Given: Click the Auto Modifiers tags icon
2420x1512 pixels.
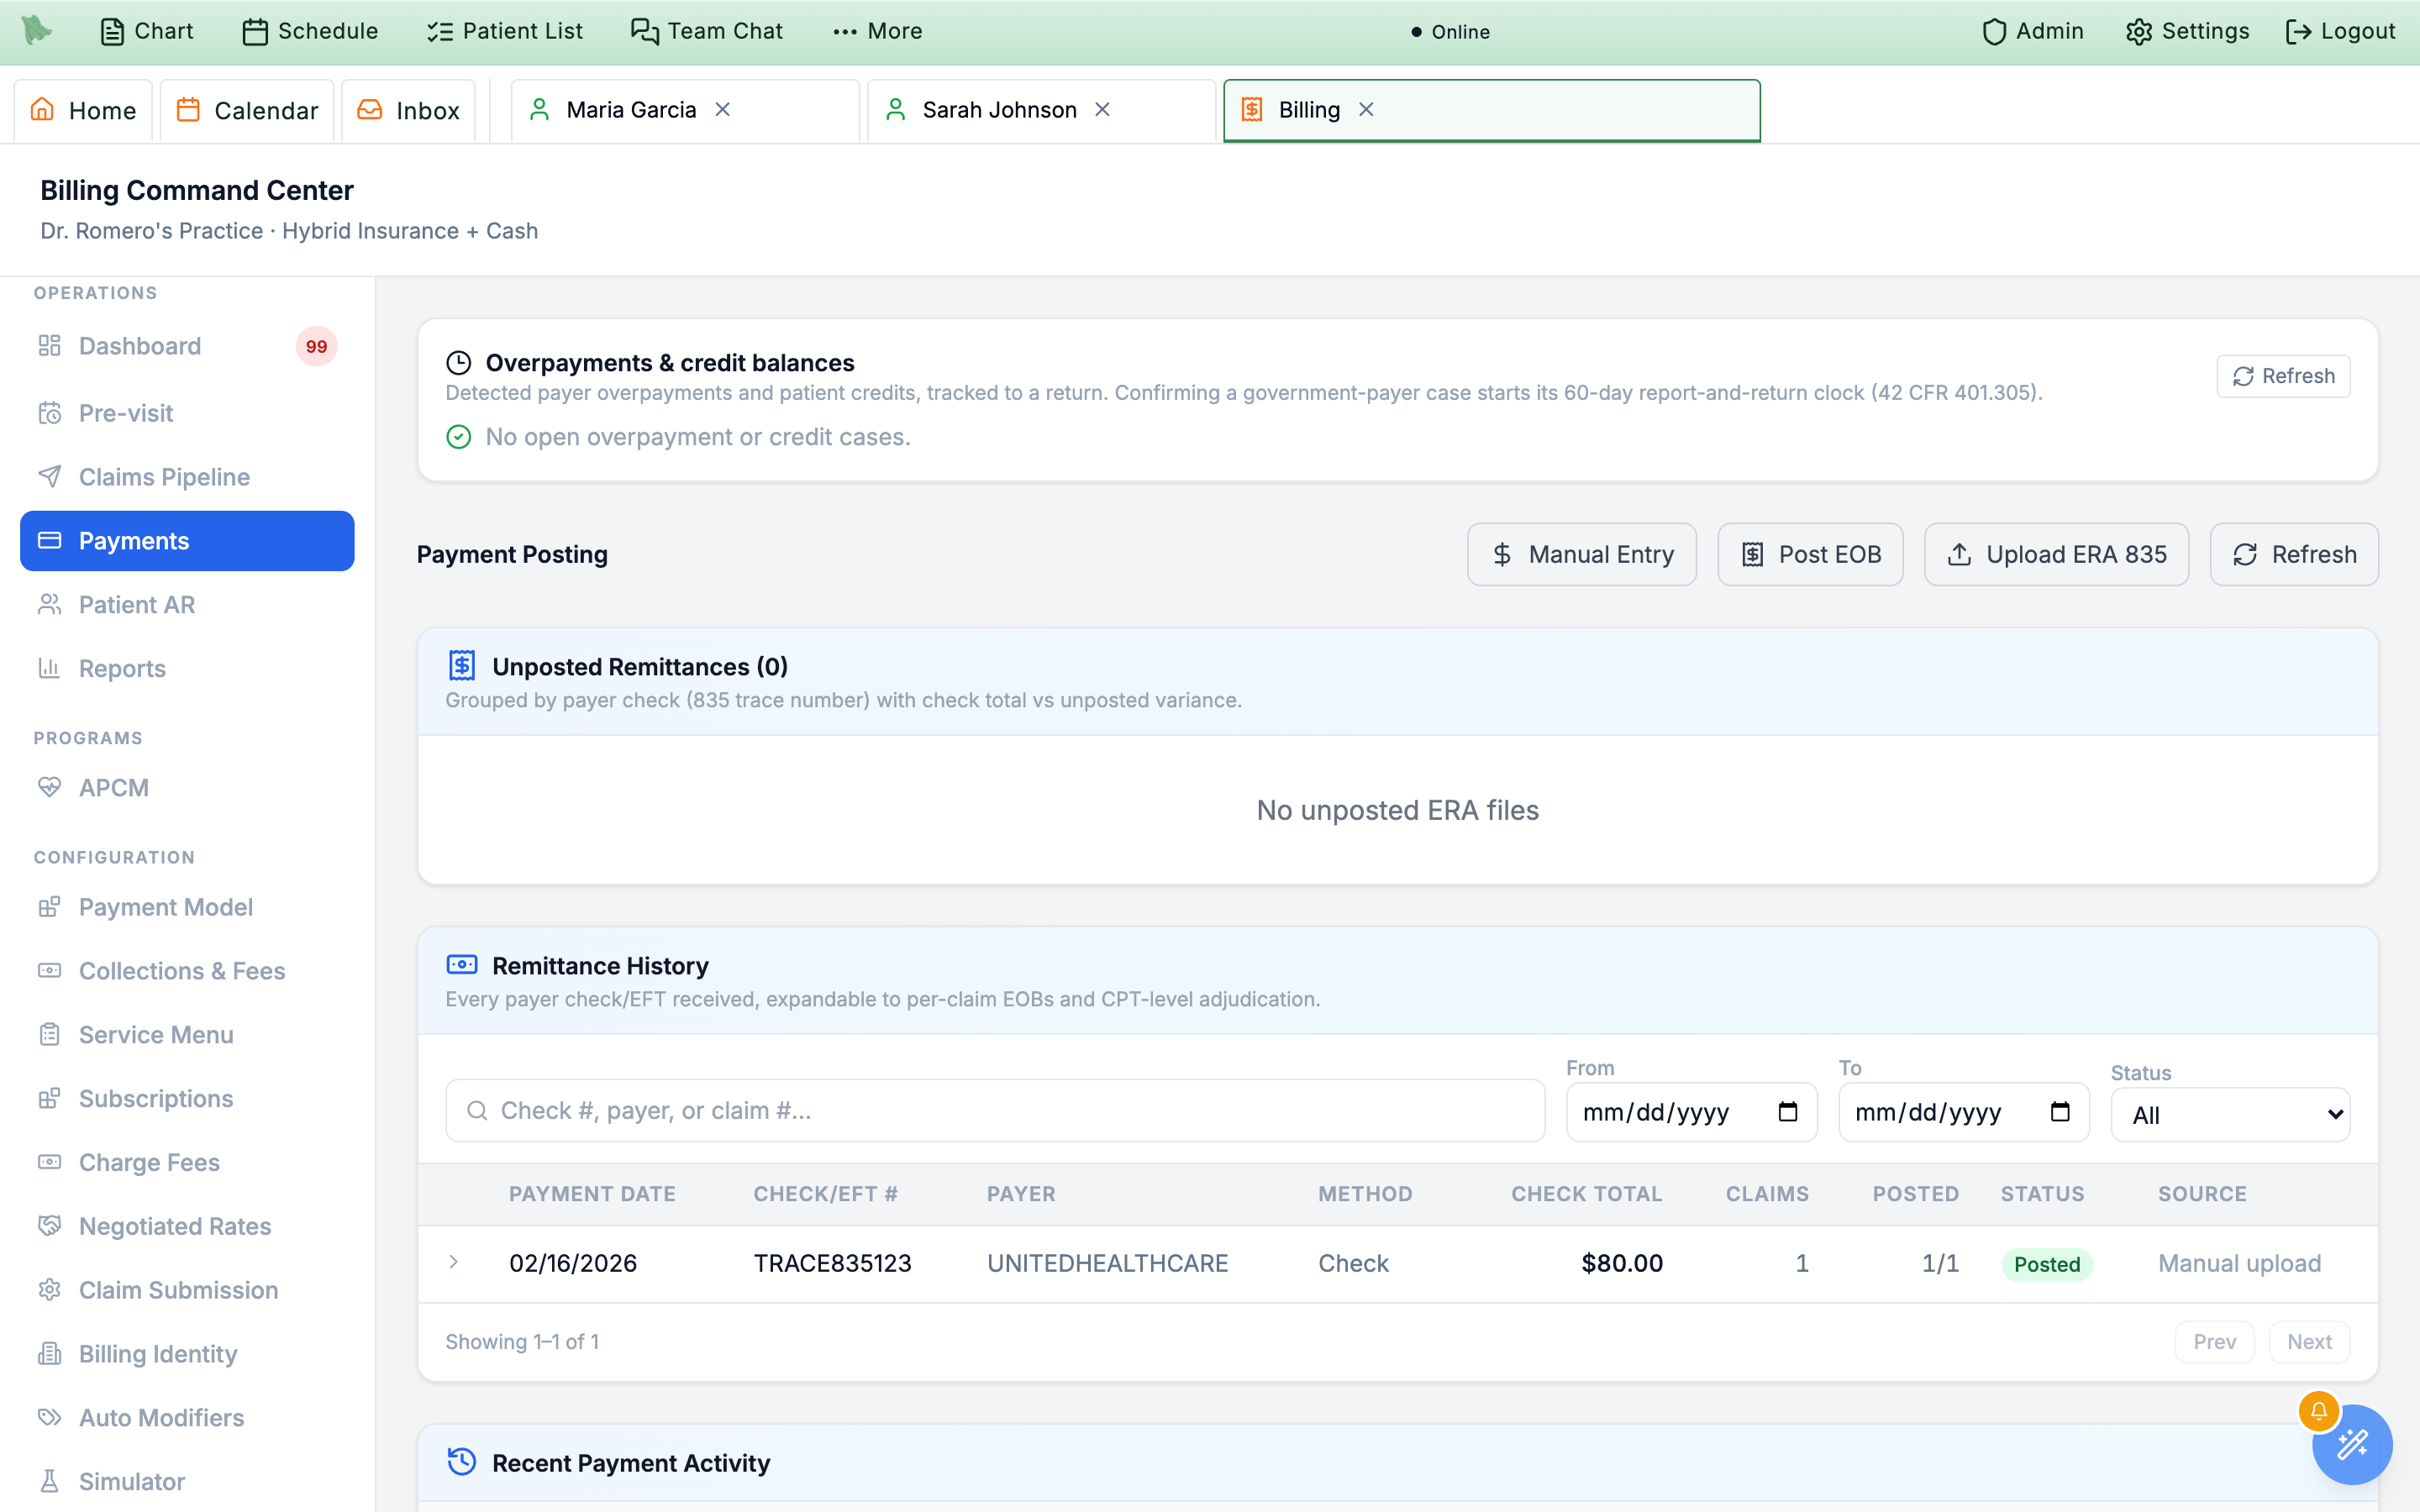Looking at the screenshot, I should [49, 1418].
